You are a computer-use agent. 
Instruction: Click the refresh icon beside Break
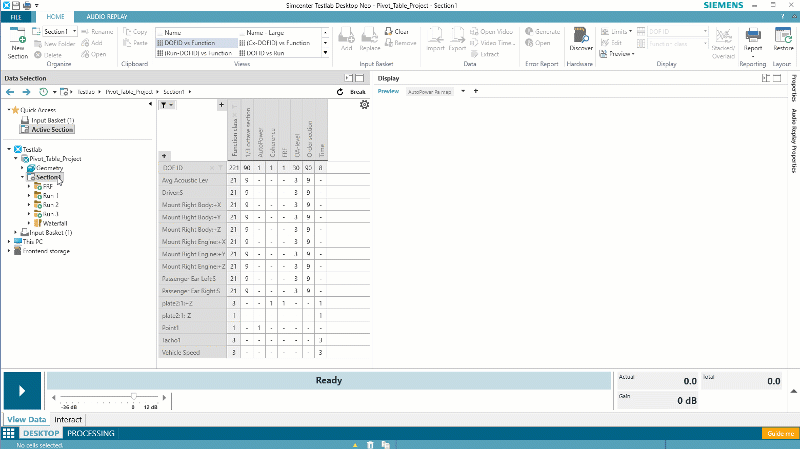pos(340,91)
